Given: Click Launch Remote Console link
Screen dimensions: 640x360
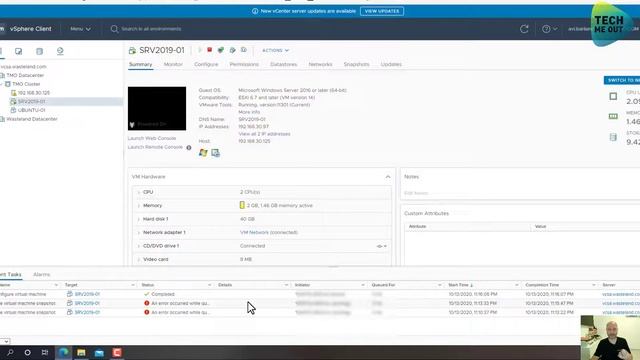Looking at the screenshot, I should pyautogui.click(x=155, y=147).
